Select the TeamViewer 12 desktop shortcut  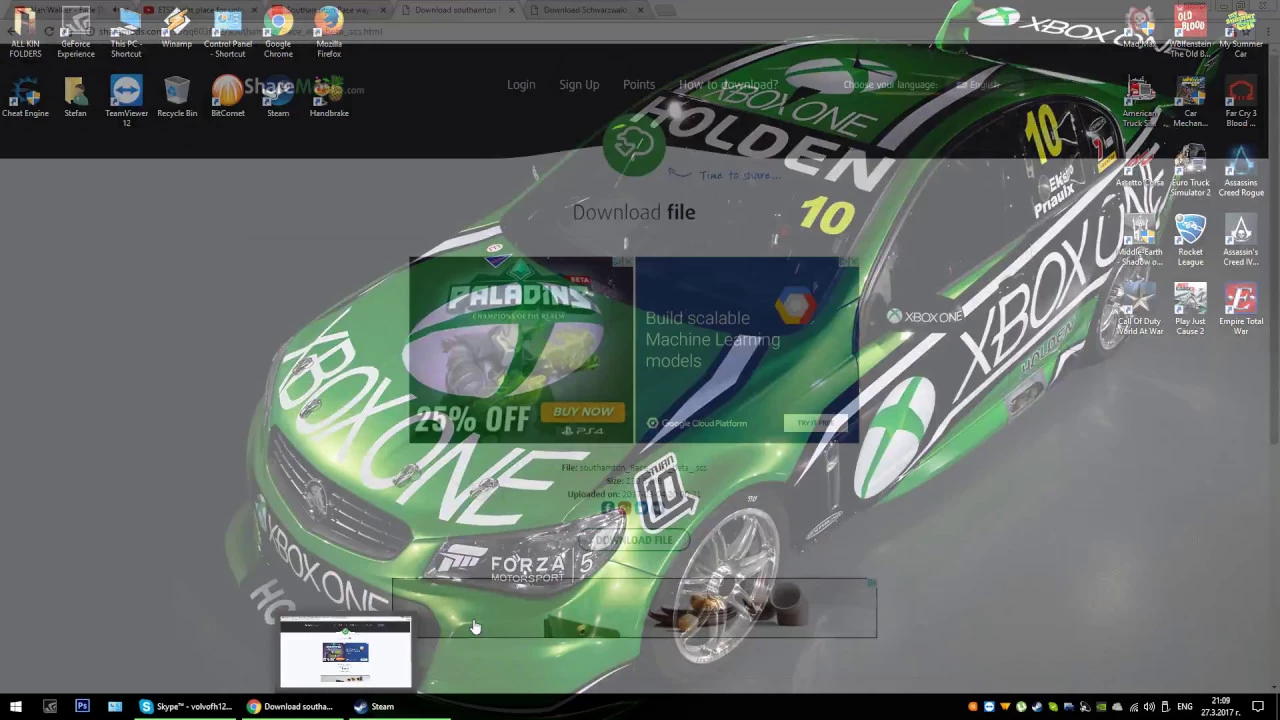pos(126,101)
